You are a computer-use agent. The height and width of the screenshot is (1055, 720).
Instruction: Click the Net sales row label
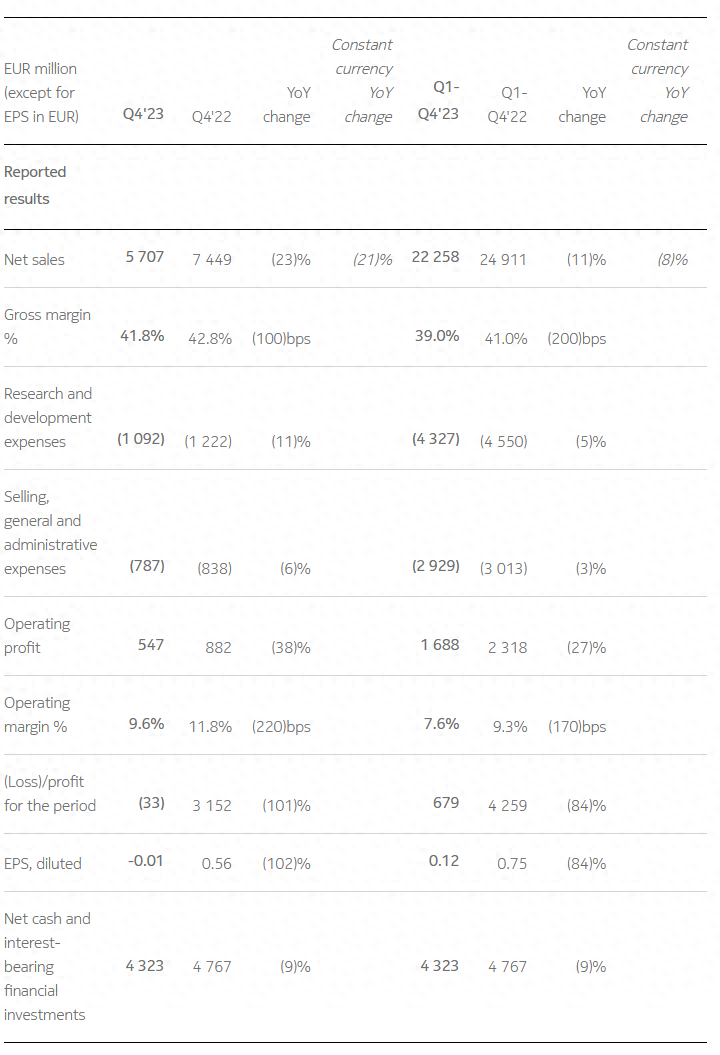pos(34,260)
